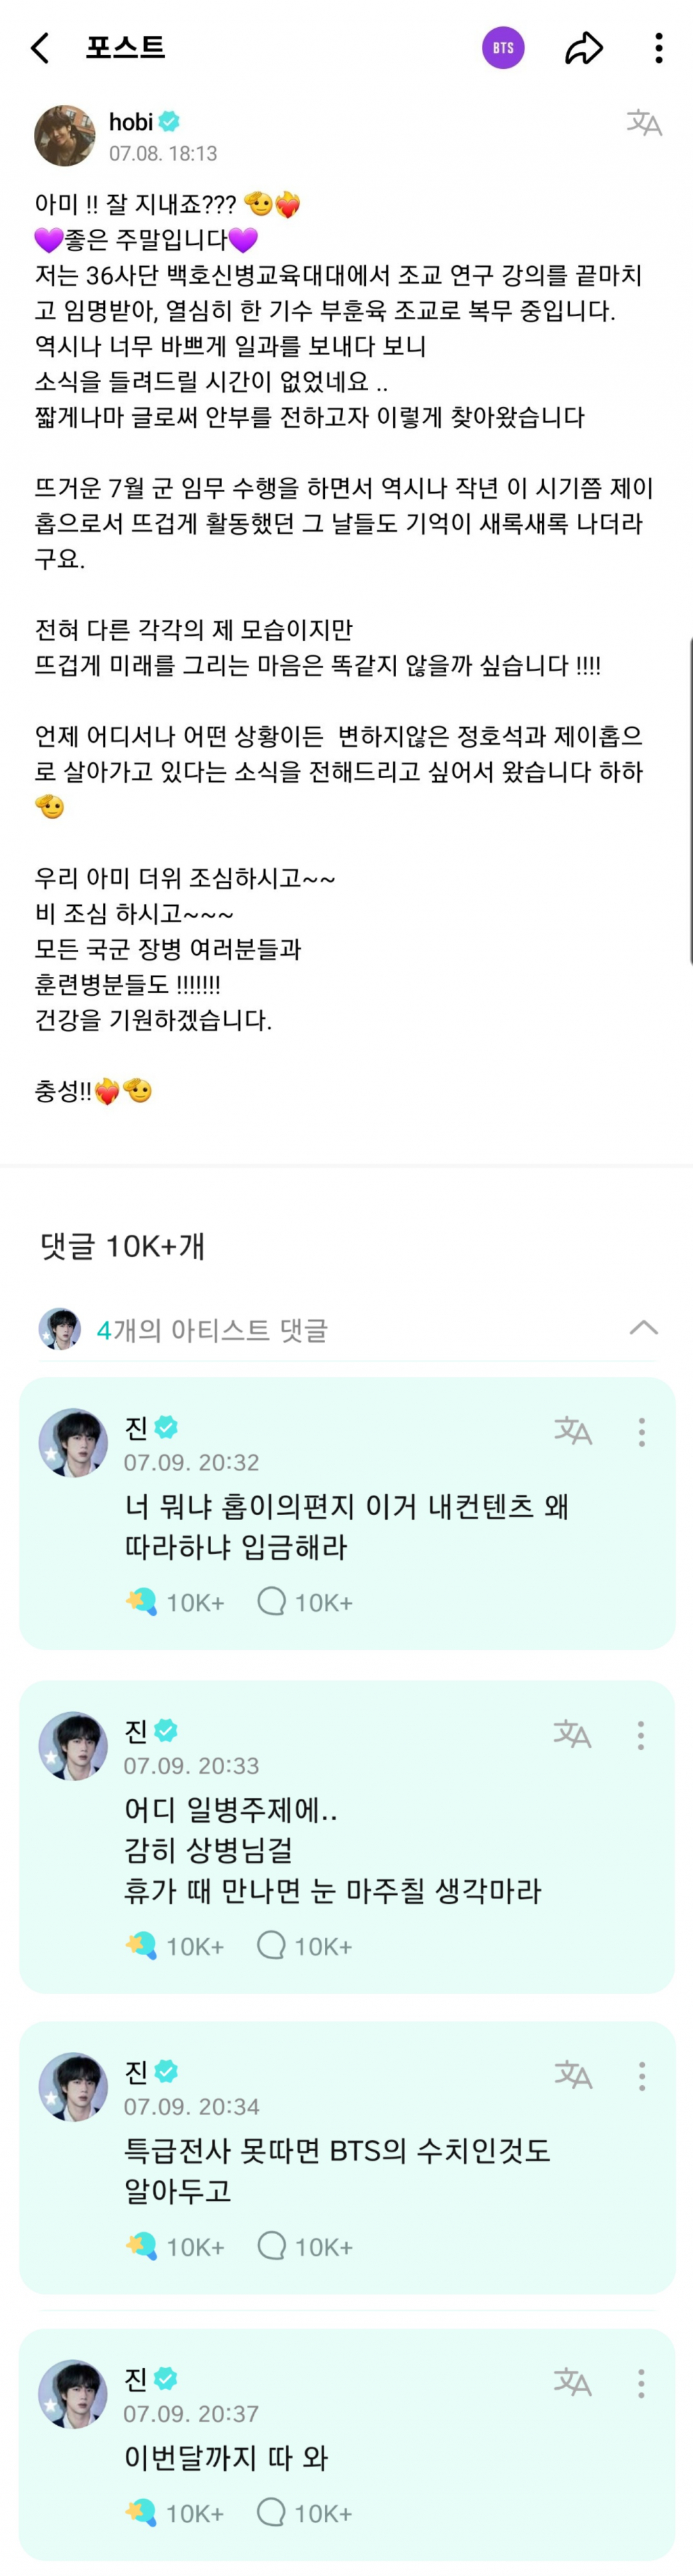Tap the share arrow icon
Screen dimensions: 693x2576
(584, 48)
